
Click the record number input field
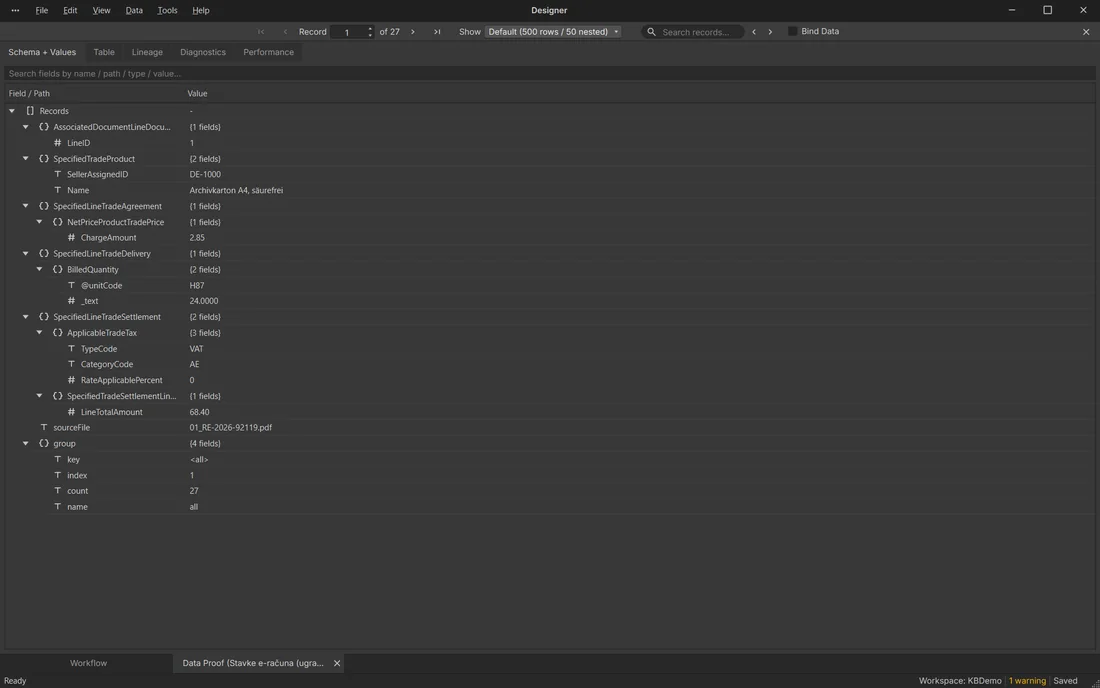point(348,32)
